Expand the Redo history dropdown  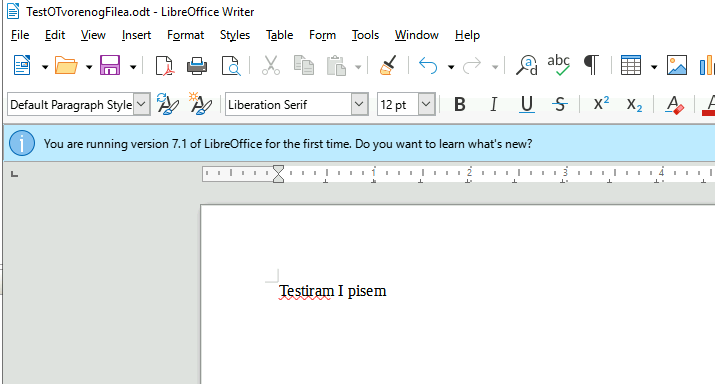point(495,67)
